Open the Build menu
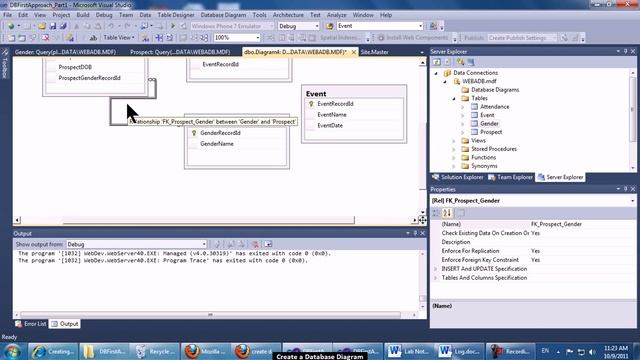The image size is (640, 360). [x=83, y=15]
